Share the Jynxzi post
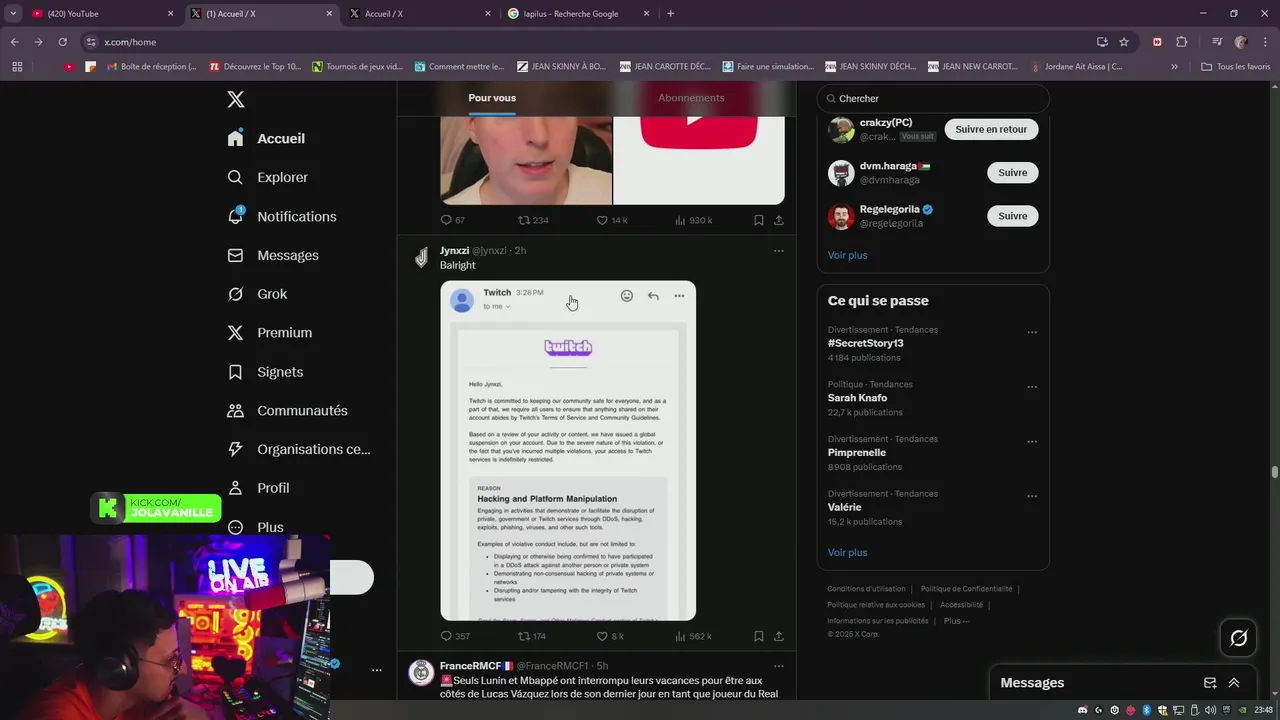1280x720 pixels. (x=779, y=636)
